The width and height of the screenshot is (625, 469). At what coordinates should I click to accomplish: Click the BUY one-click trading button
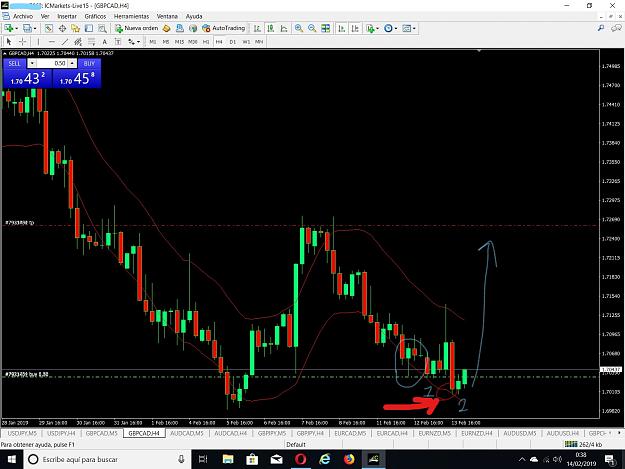tap(89, 63)
